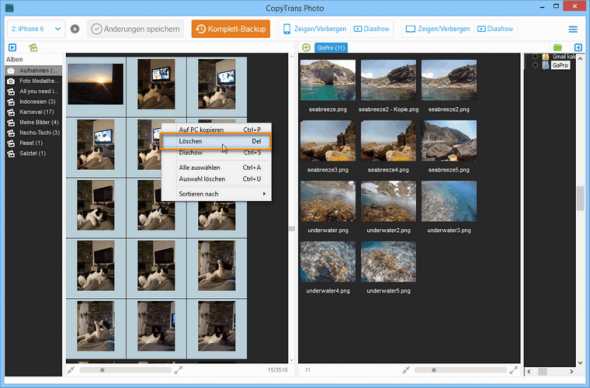Select the Nscho-Tschi (3) album
Viewport: 590px width, 388px height.
point(33,133)
